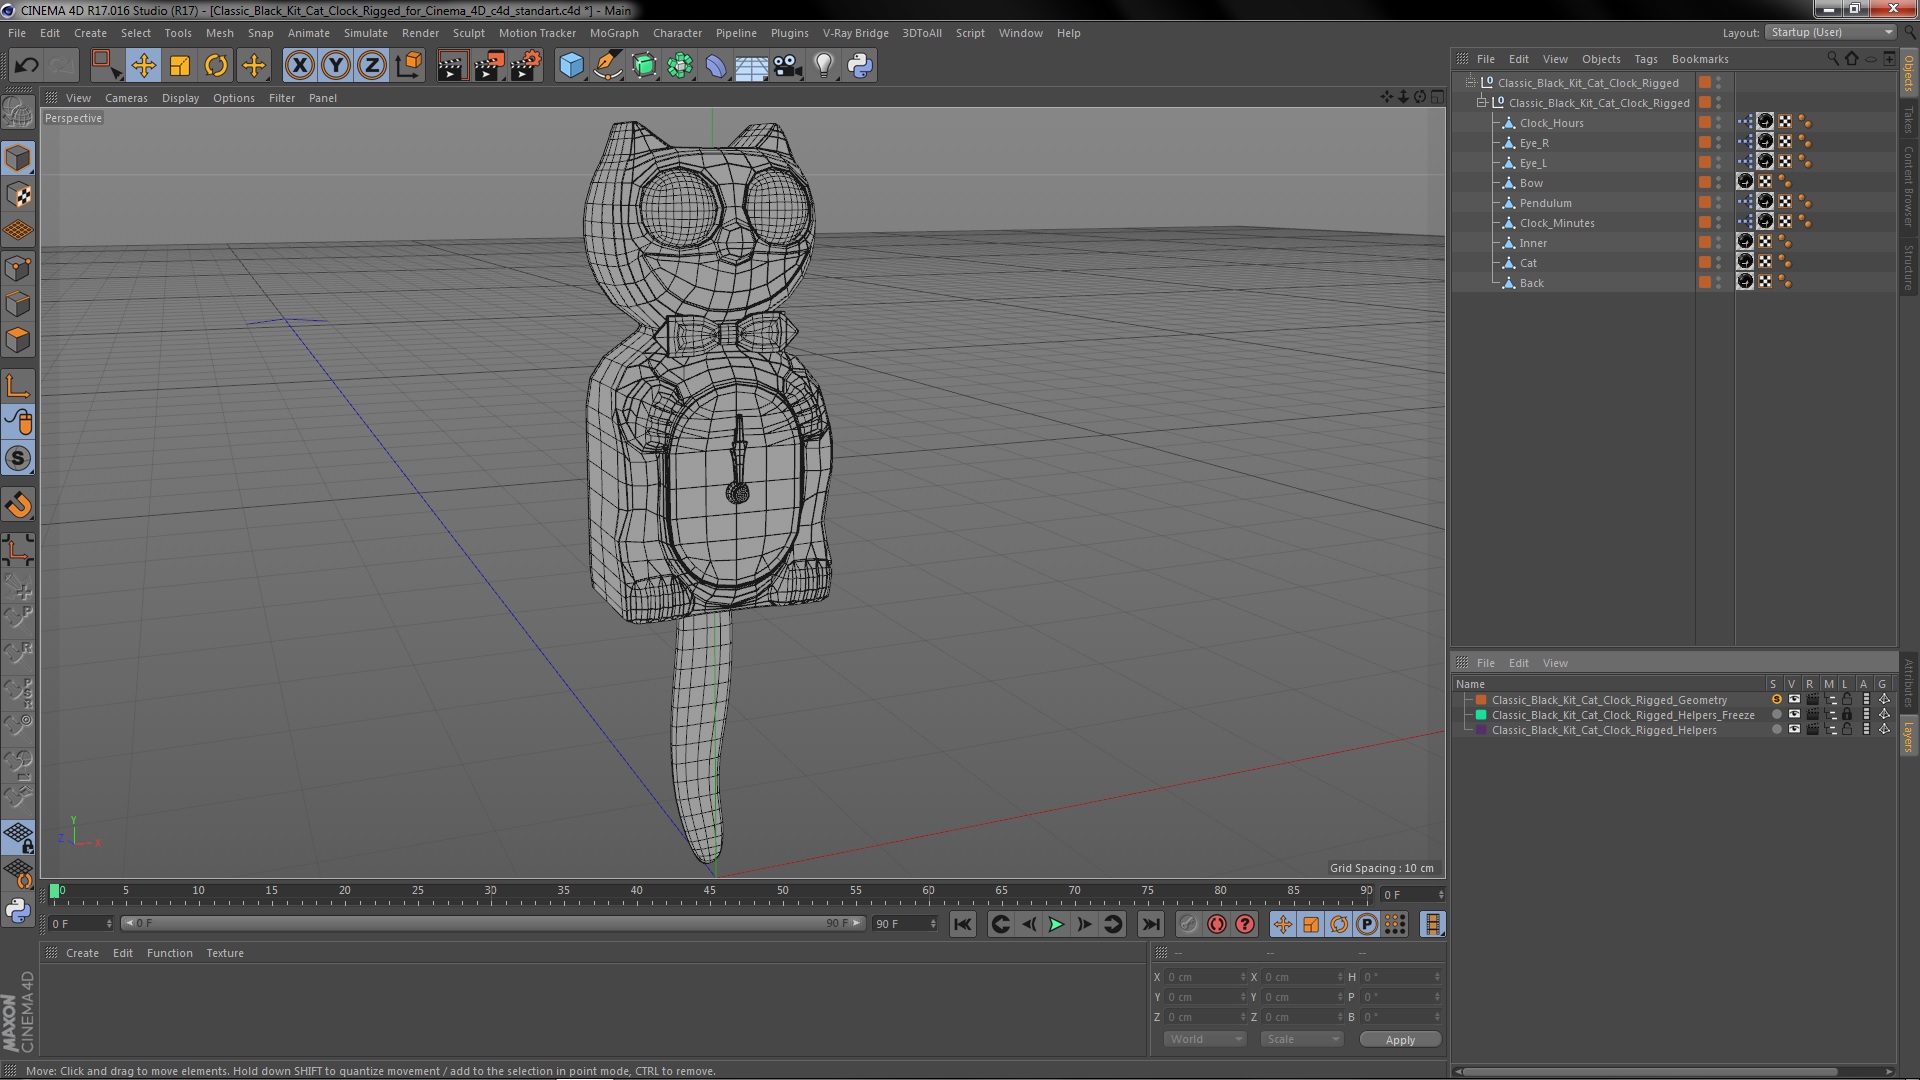Render to Picture Viewer
This screenshot has width=1920, height=1080.
[489, 66]
